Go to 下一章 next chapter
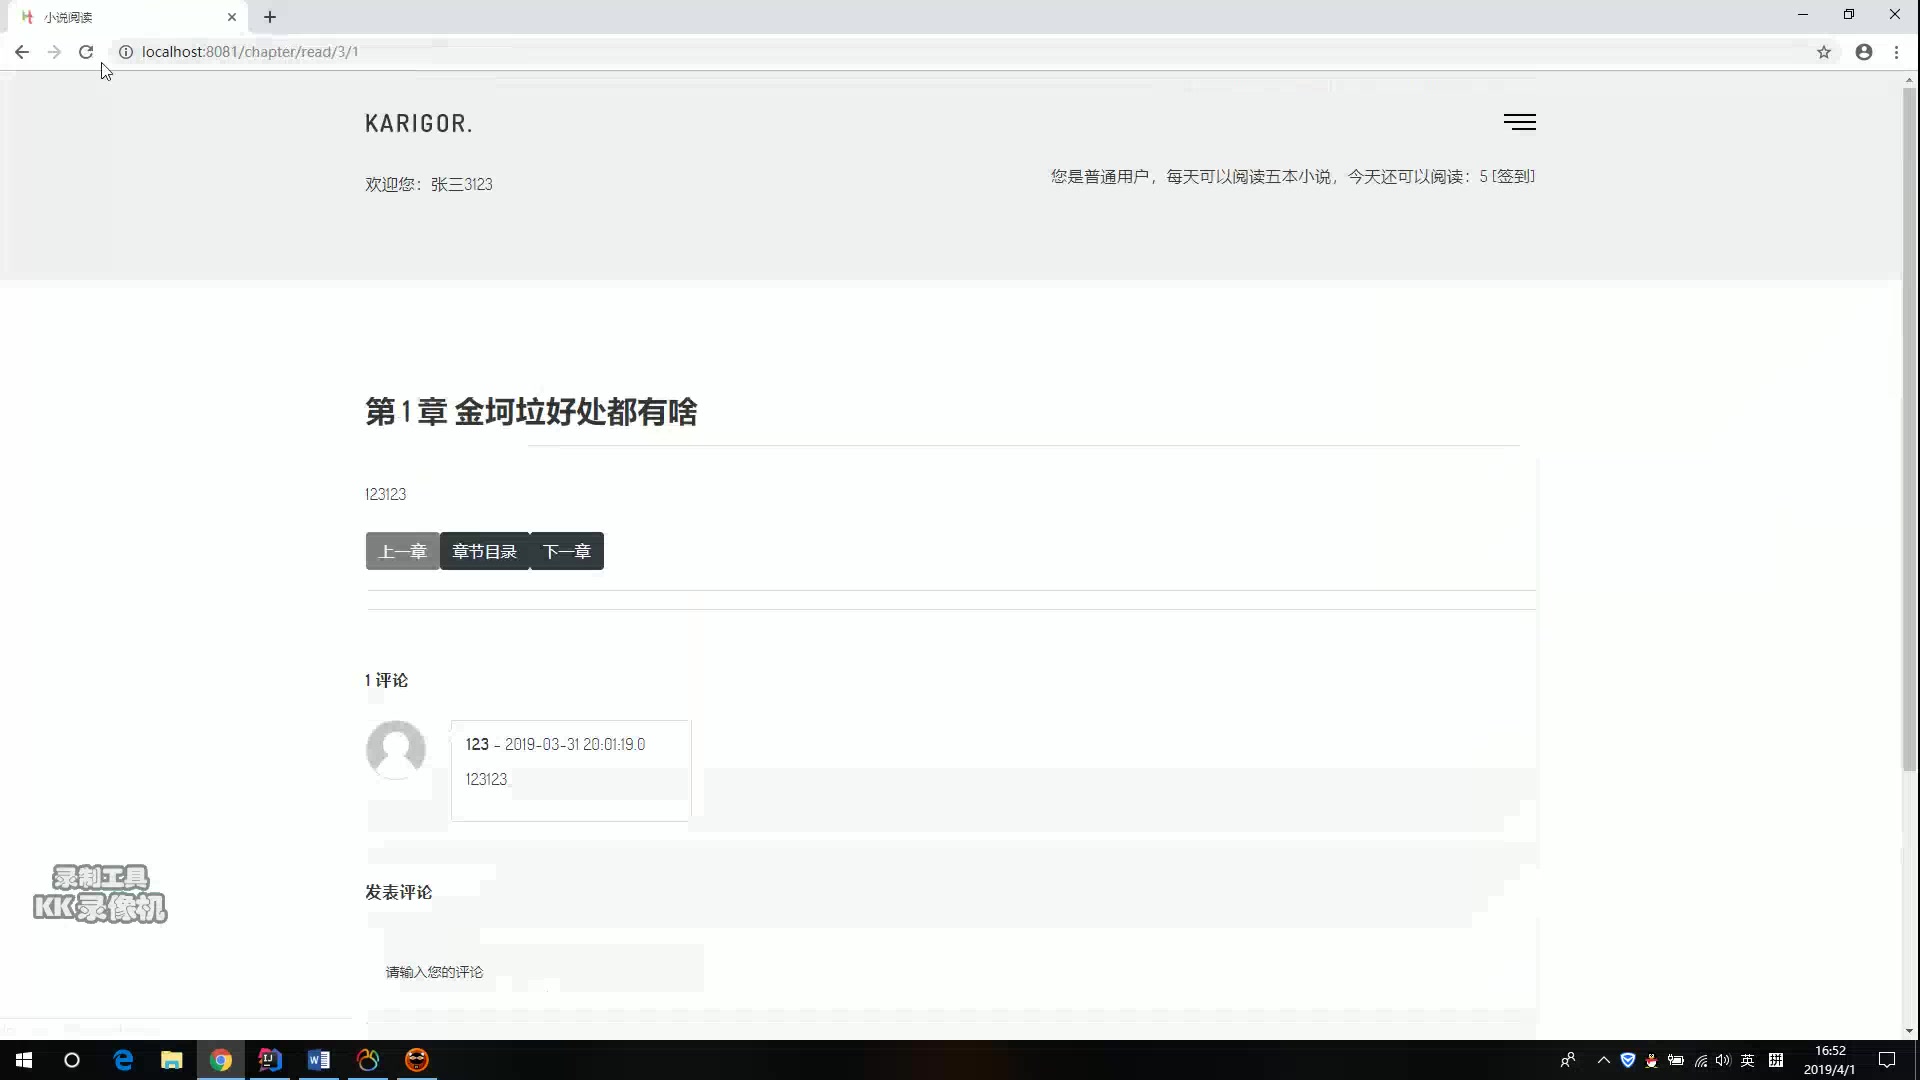This screenshot has width=1920, height=1080. 566,551
